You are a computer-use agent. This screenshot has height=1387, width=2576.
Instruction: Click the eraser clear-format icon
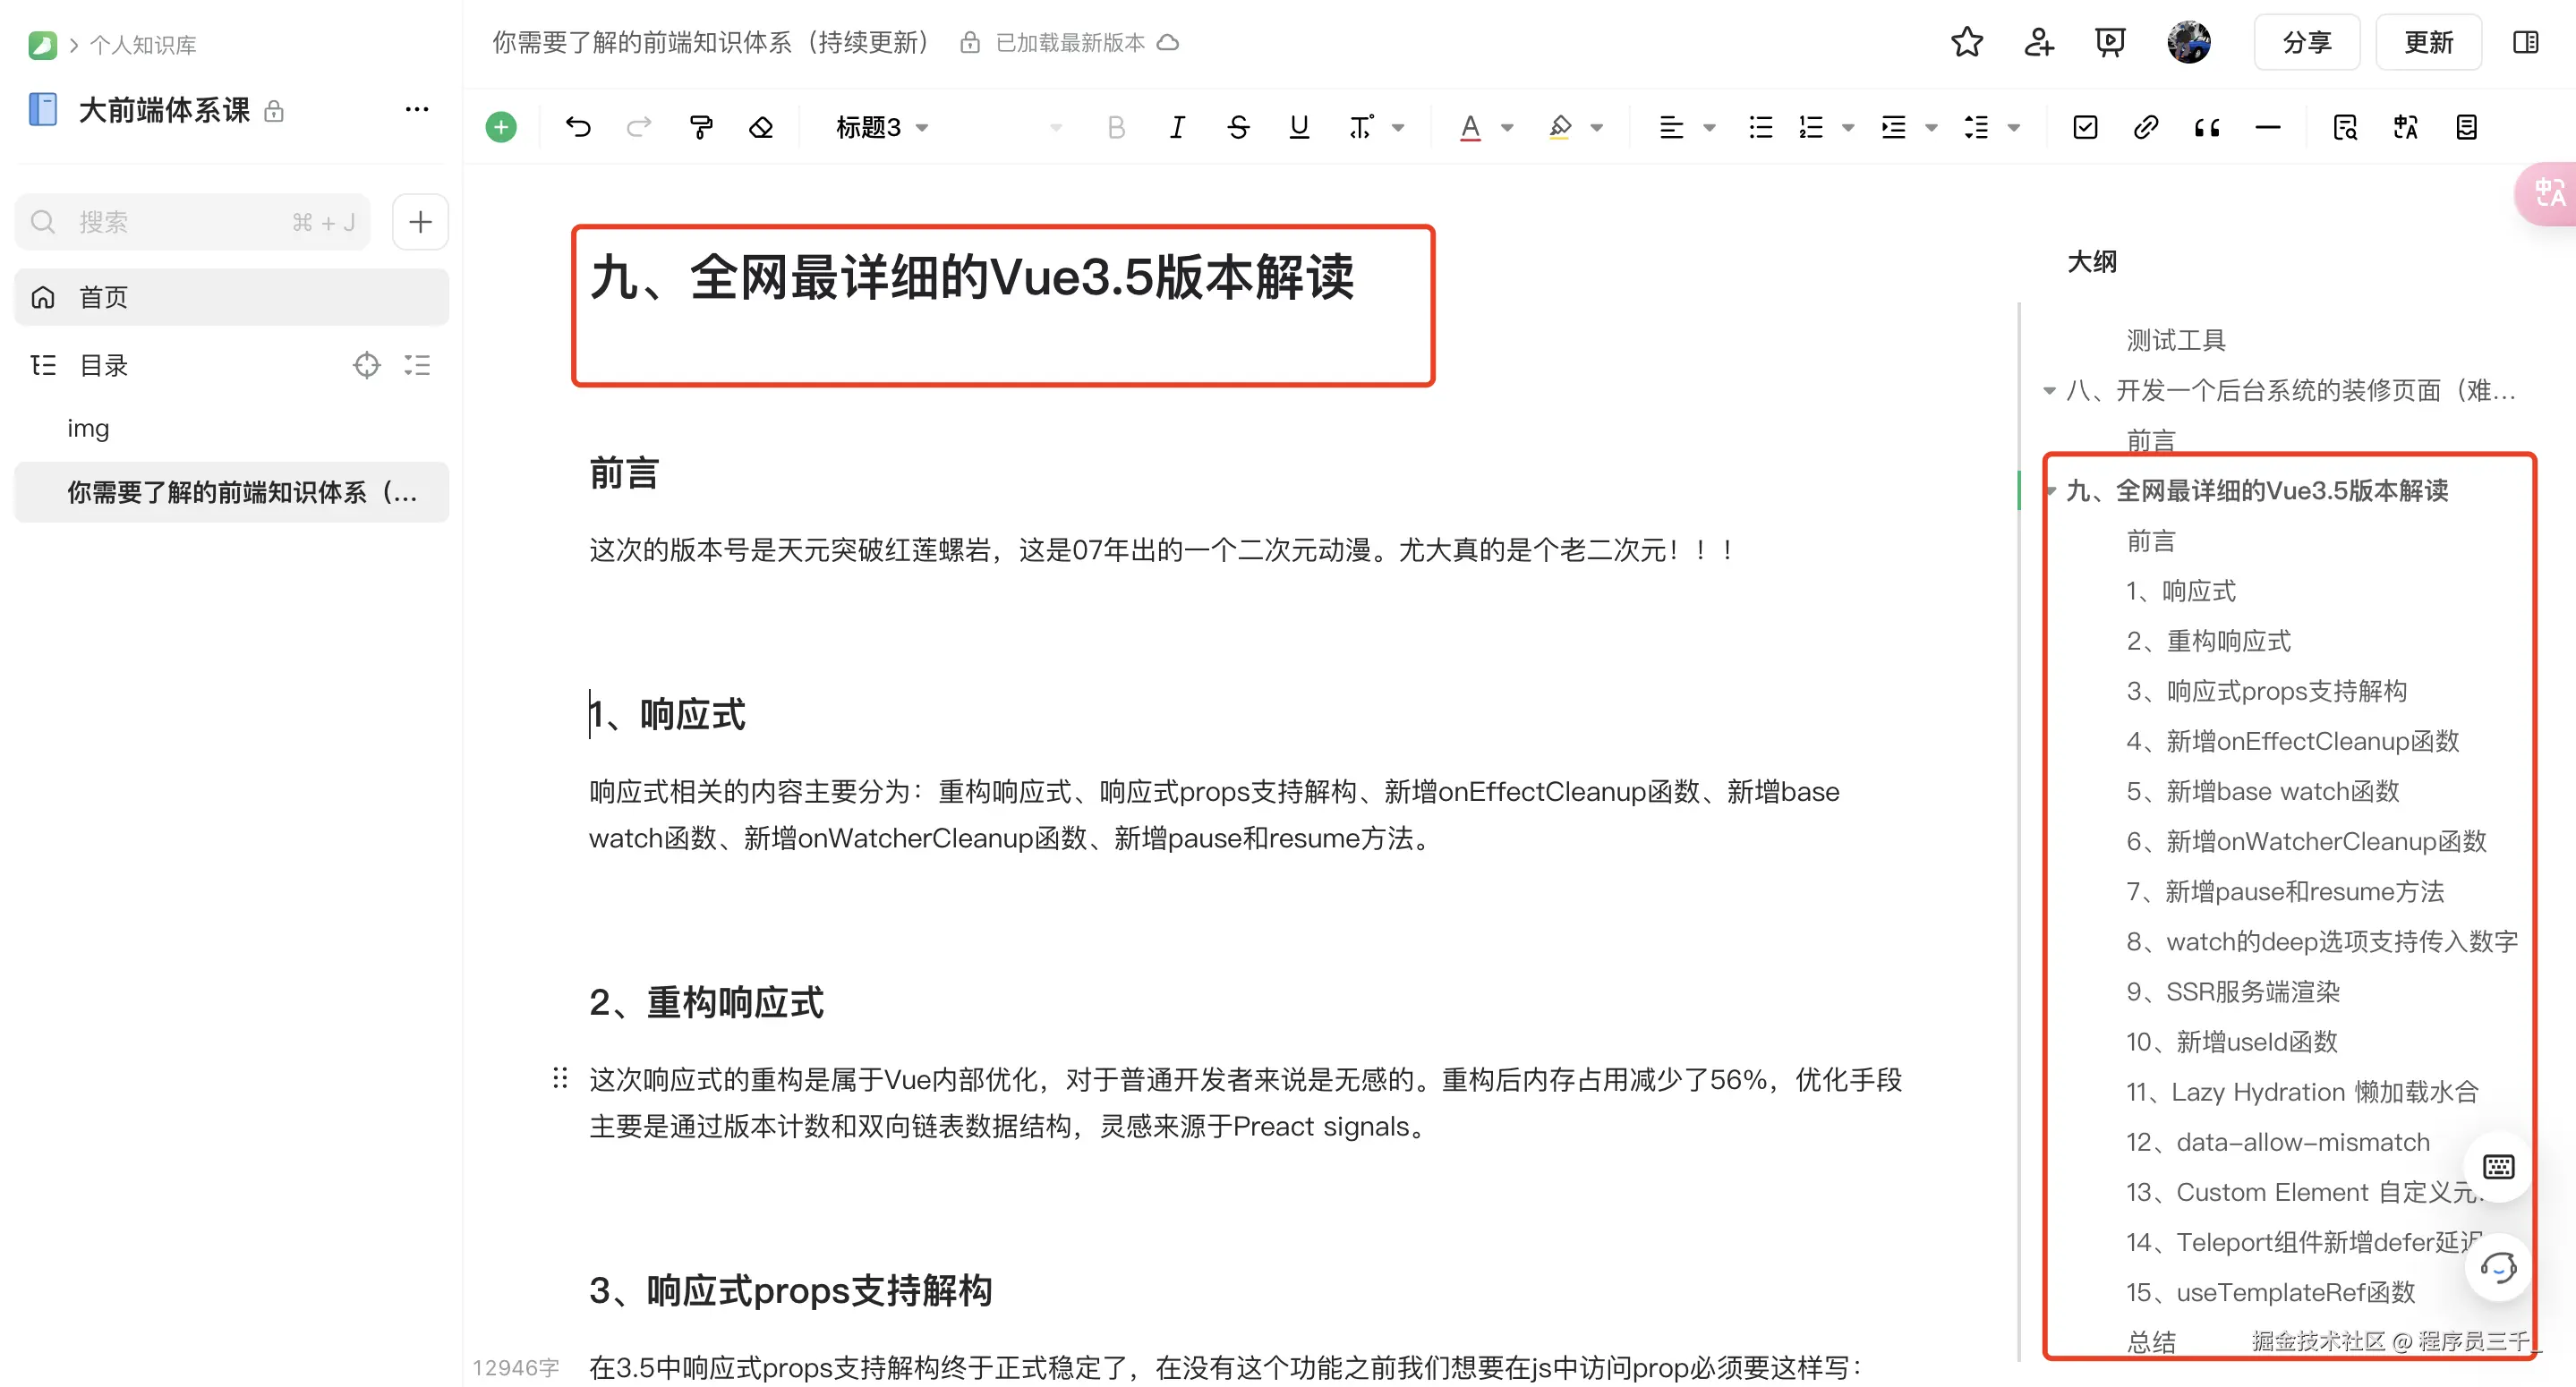coord(761,127)
